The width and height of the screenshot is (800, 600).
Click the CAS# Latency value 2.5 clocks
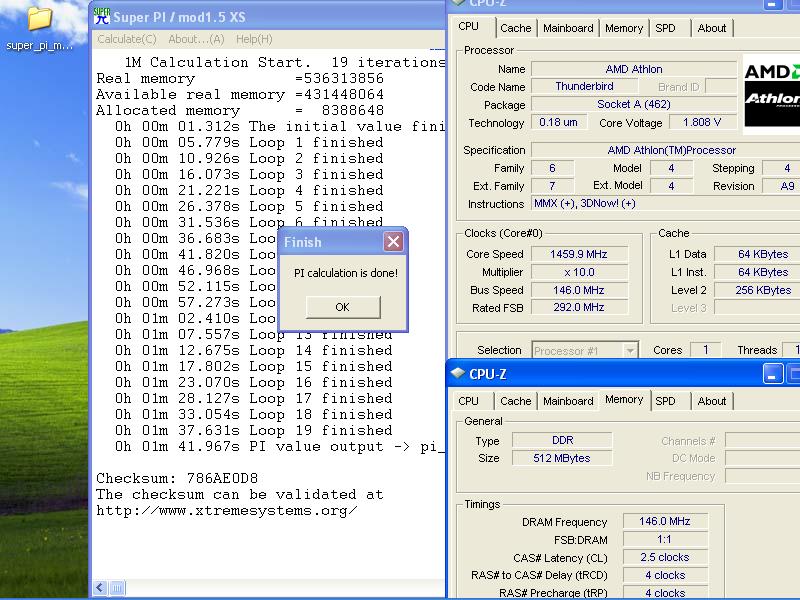pyautogui.click(x=665, y=557)
